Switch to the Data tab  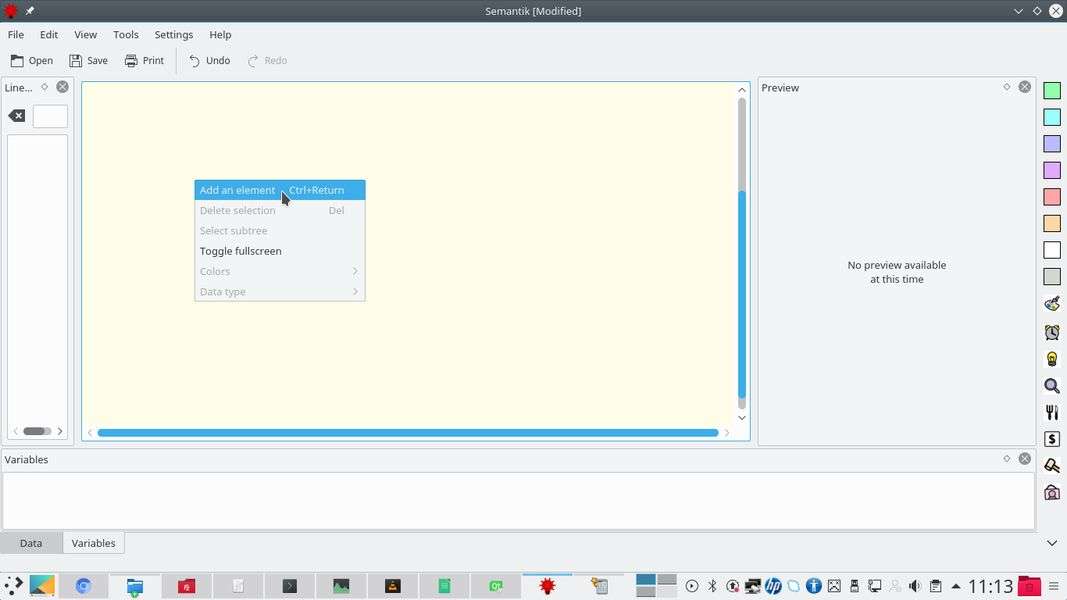31,543
